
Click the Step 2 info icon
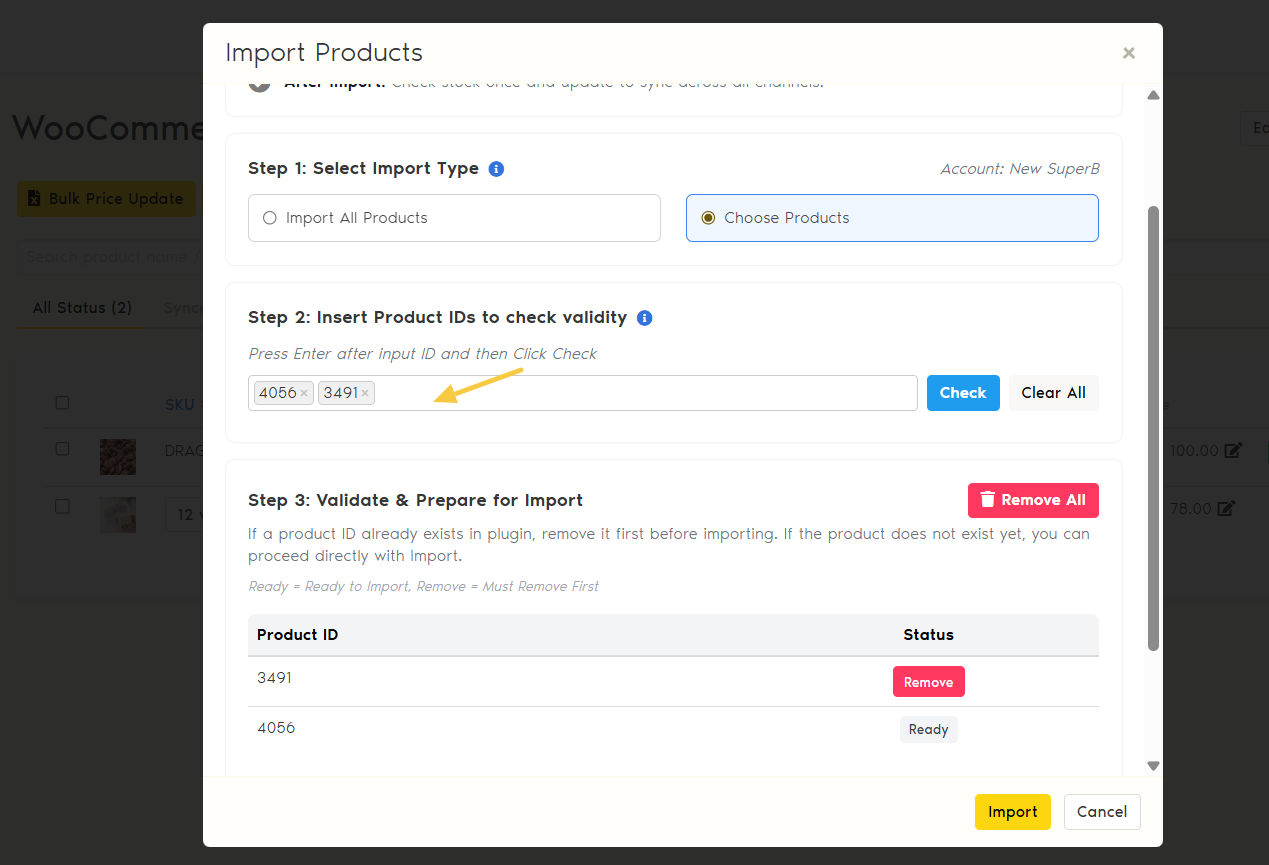pos(645,318)
